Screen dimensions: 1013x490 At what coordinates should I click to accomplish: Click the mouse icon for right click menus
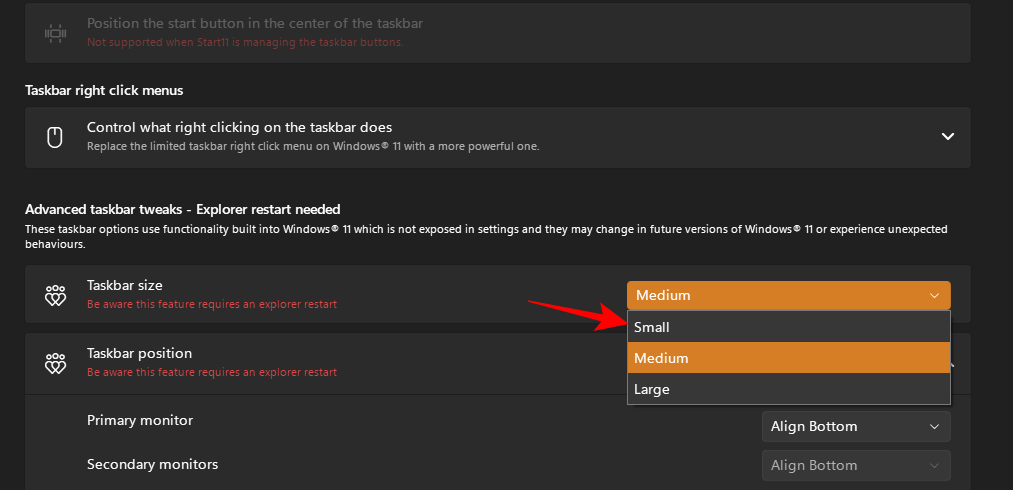56,137
